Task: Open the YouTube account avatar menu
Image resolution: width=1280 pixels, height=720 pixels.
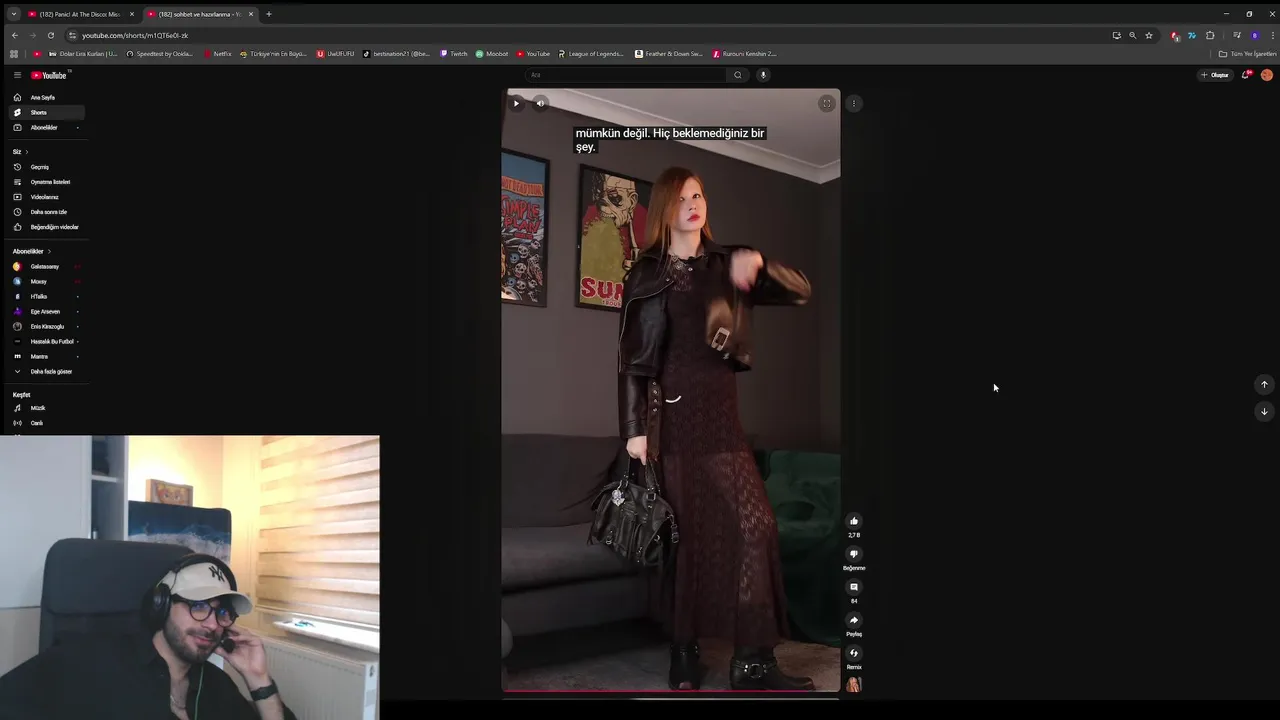Action: point(1267,75)
